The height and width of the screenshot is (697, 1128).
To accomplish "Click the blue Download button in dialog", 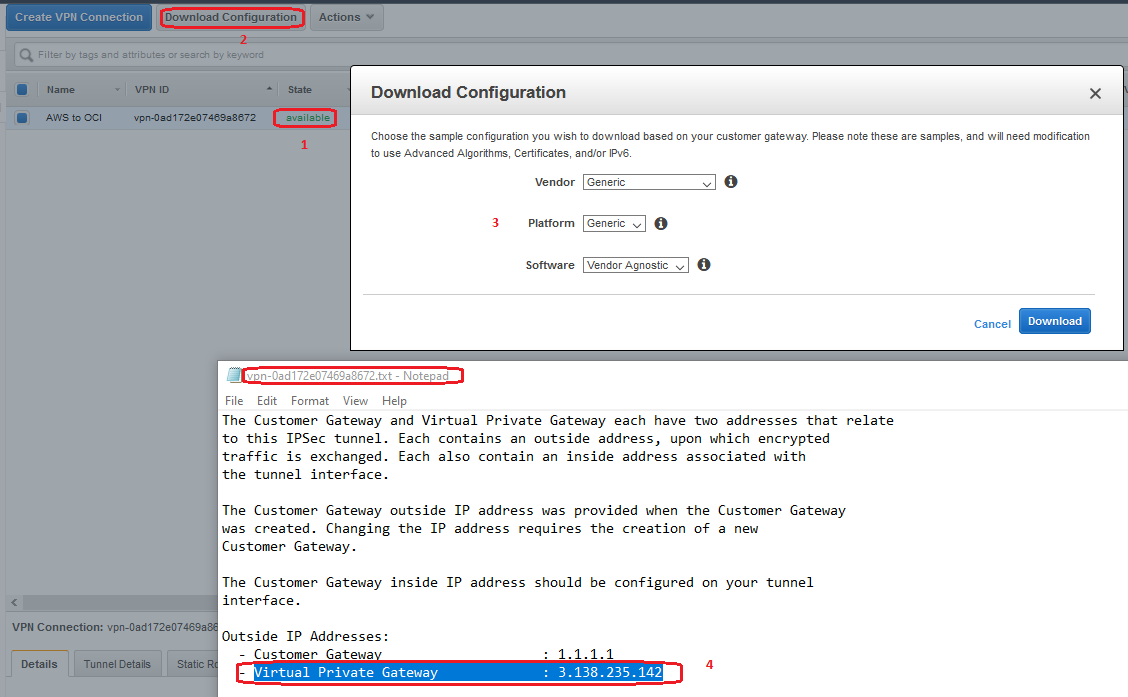I will click(x=1055, y=322).
